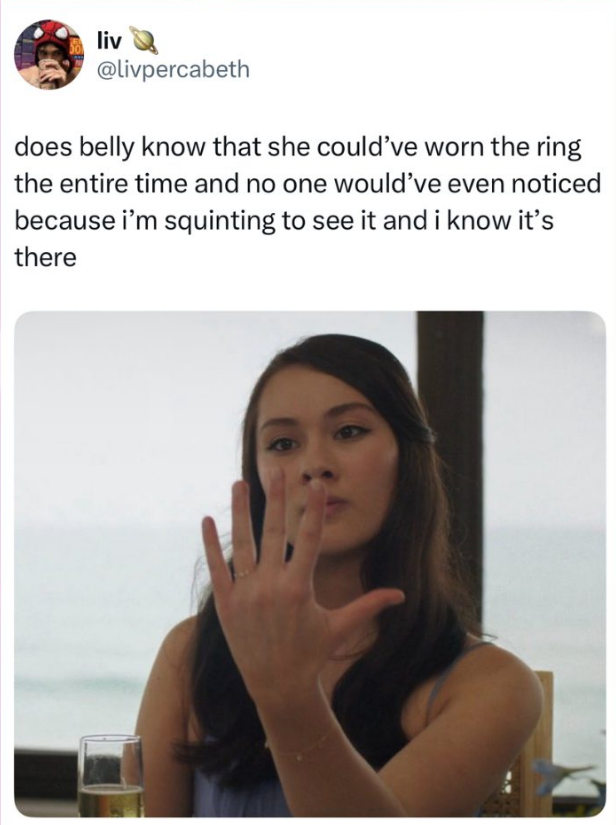
Task: Click the tweet line starting "does belly know"
Action: (298, 148)
